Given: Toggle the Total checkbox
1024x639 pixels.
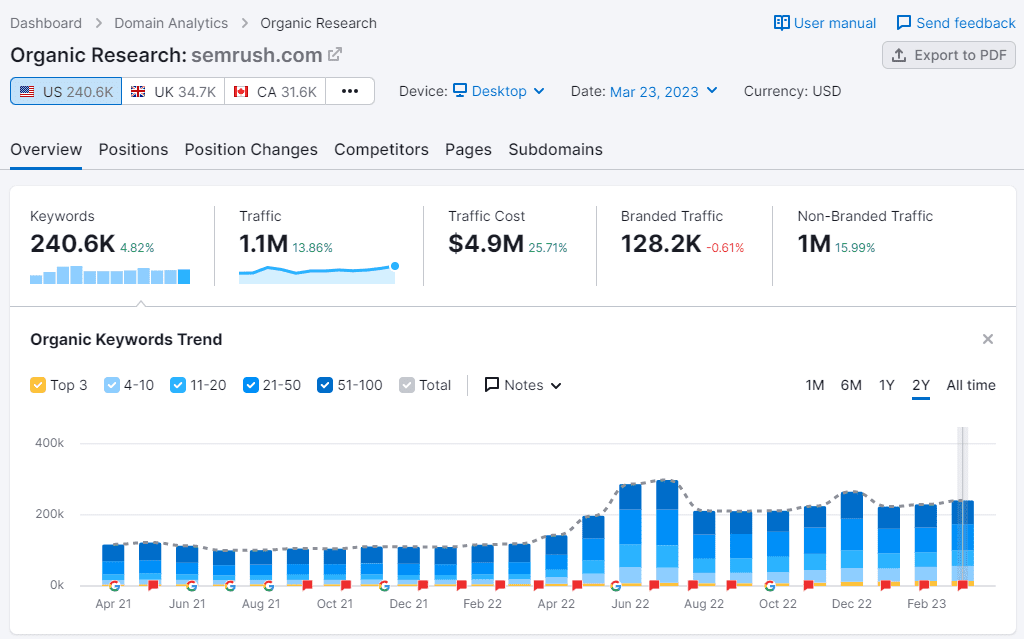Looking at the screenshot, I should tap(407, 385).
